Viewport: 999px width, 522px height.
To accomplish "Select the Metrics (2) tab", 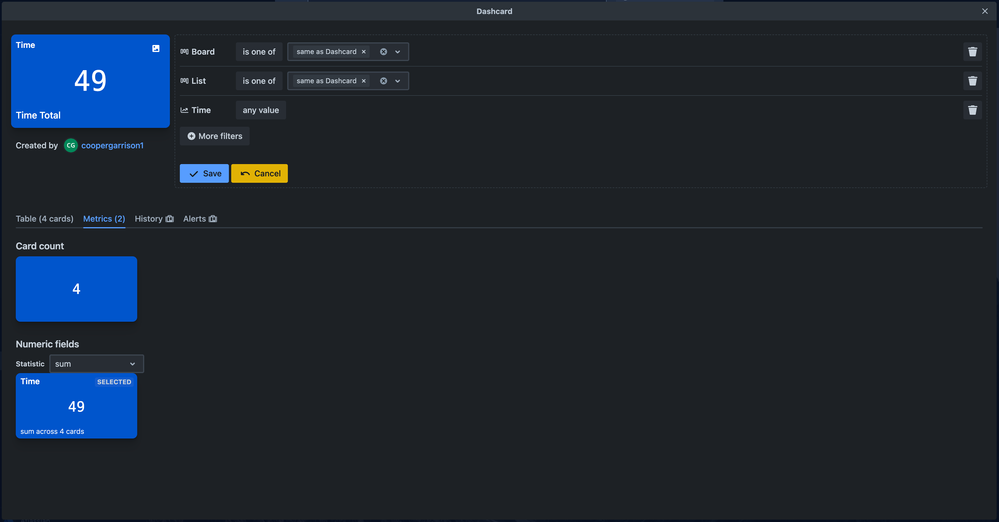I will coord(104,219).
